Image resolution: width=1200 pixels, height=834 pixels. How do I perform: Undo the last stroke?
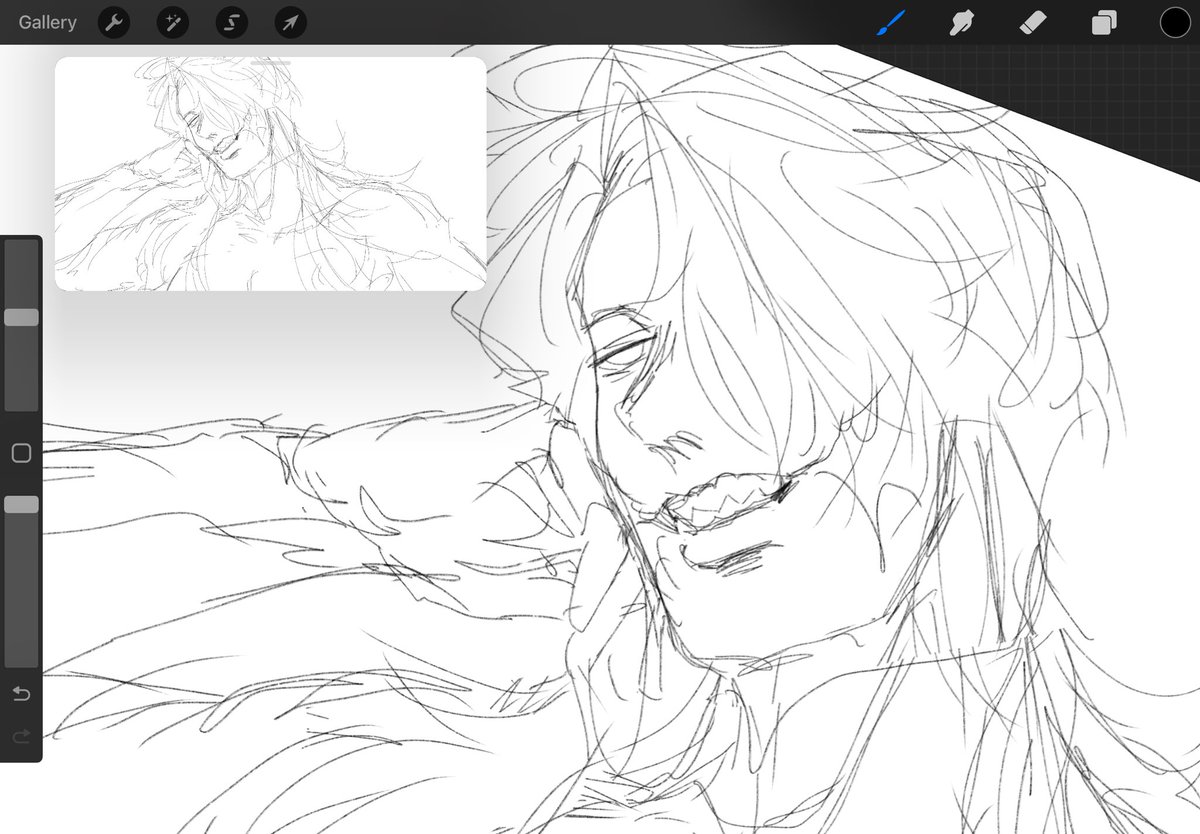click(21, 694)
